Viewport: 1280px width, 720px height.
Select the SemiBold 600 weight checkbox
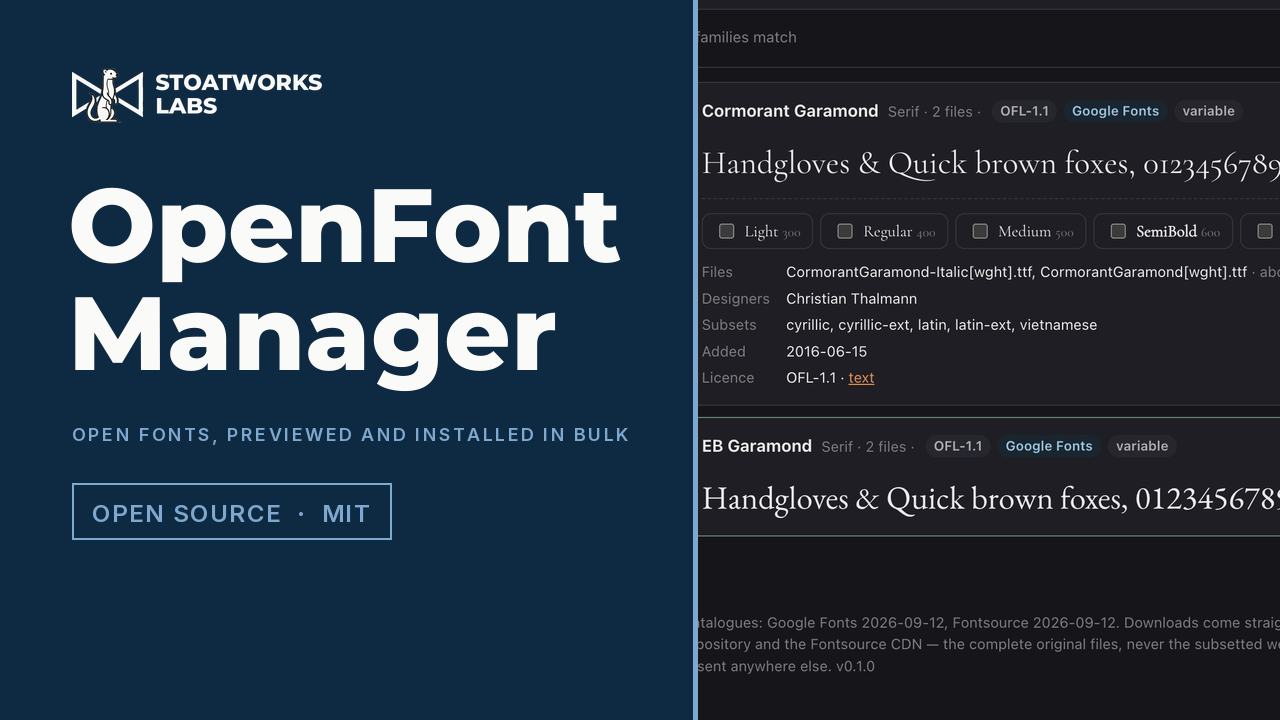[x=1118, y=231]
